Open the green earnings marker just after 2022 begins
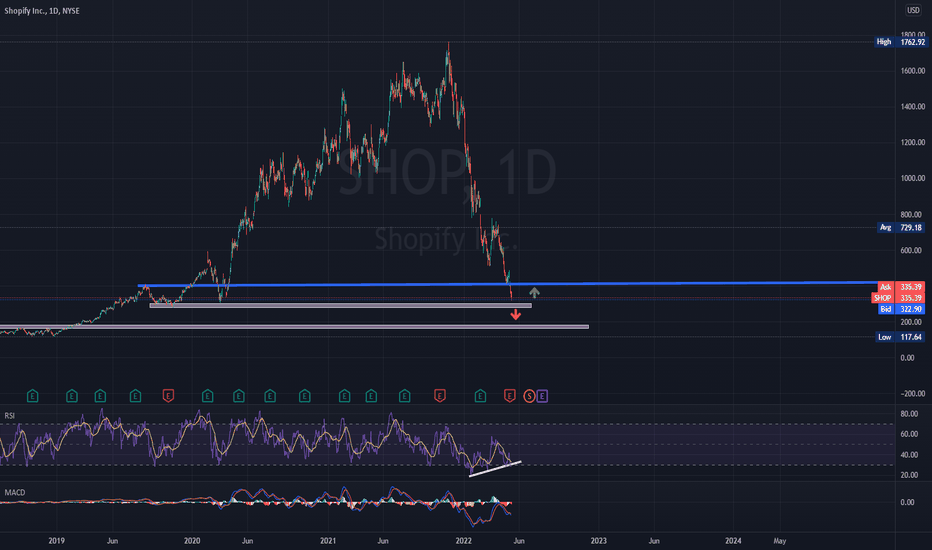The image size is (932, 550). click(x=480, y=396)
